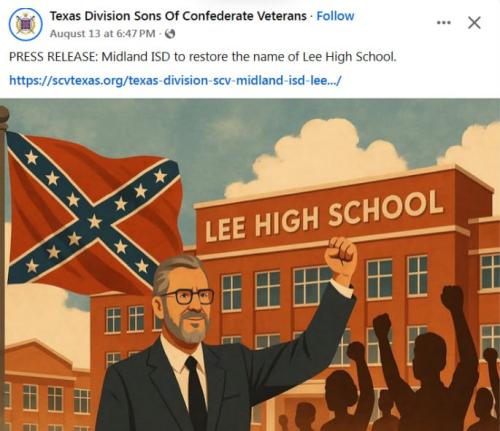Viewport: 500px width, 431px height.
Task: Open the Texas Division SCV profile avatar
Action: coord(25,24)
